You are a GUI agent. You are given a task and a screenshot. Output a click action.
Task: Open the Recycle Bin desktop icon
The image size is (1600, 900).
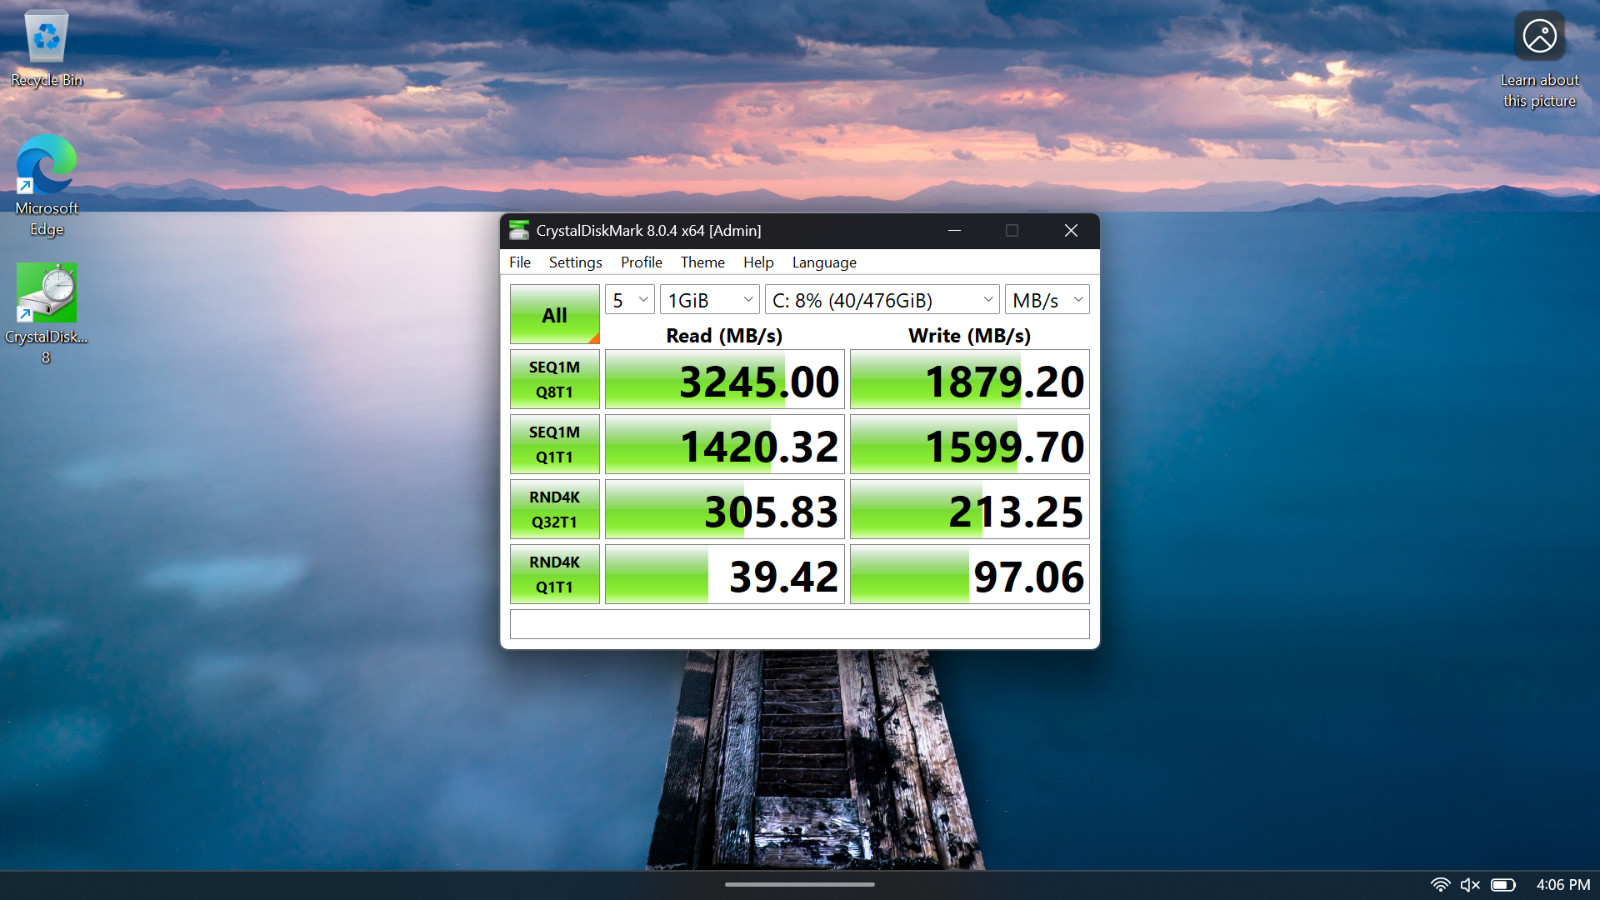tap(46, 49)
